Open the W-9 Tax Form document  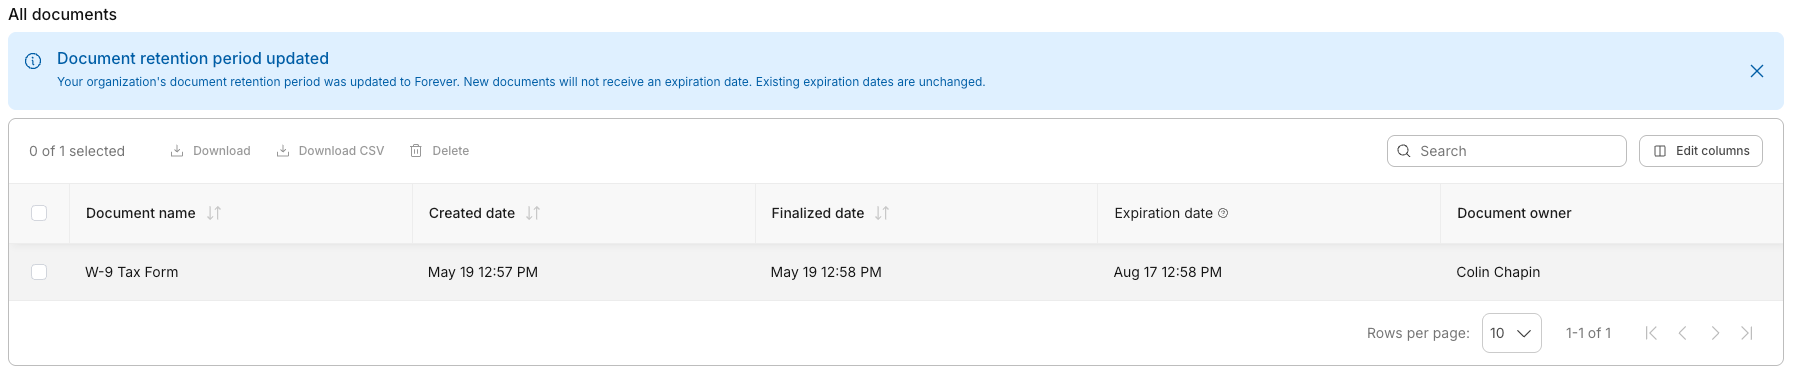point(132,272)
